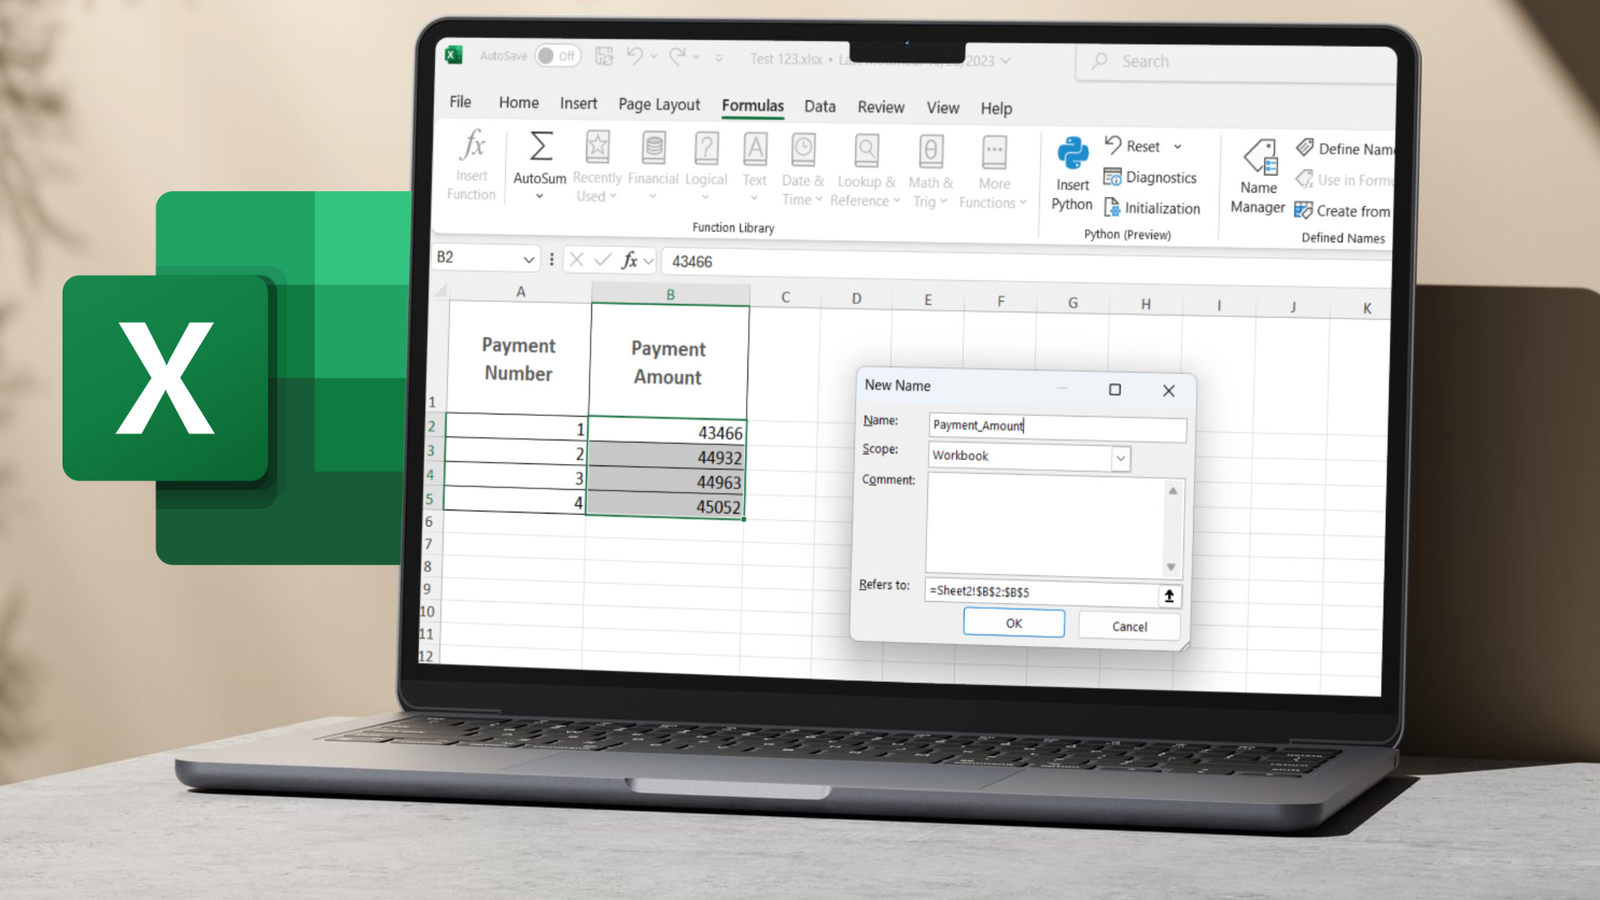1600x900 pixels.
Task: Switch to the Home tab
Action: pos(519,103)
